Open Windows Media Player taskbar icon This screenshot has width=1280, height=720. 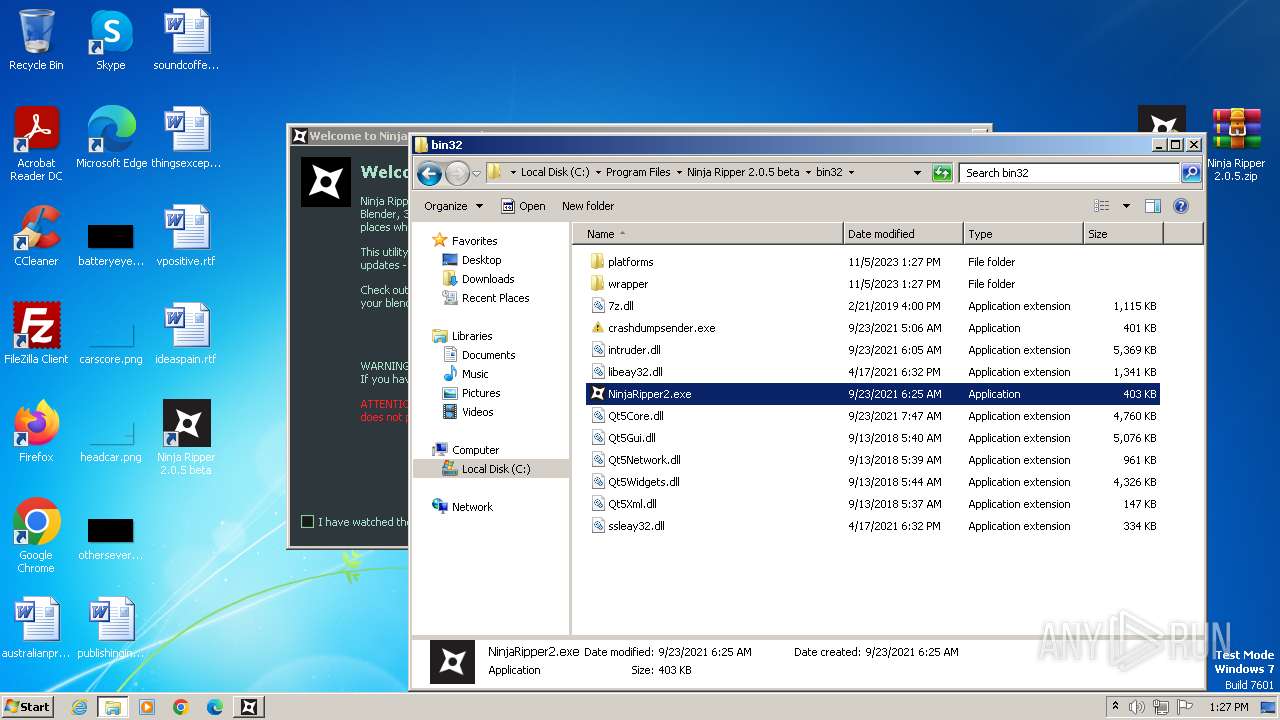click(147, 707)
